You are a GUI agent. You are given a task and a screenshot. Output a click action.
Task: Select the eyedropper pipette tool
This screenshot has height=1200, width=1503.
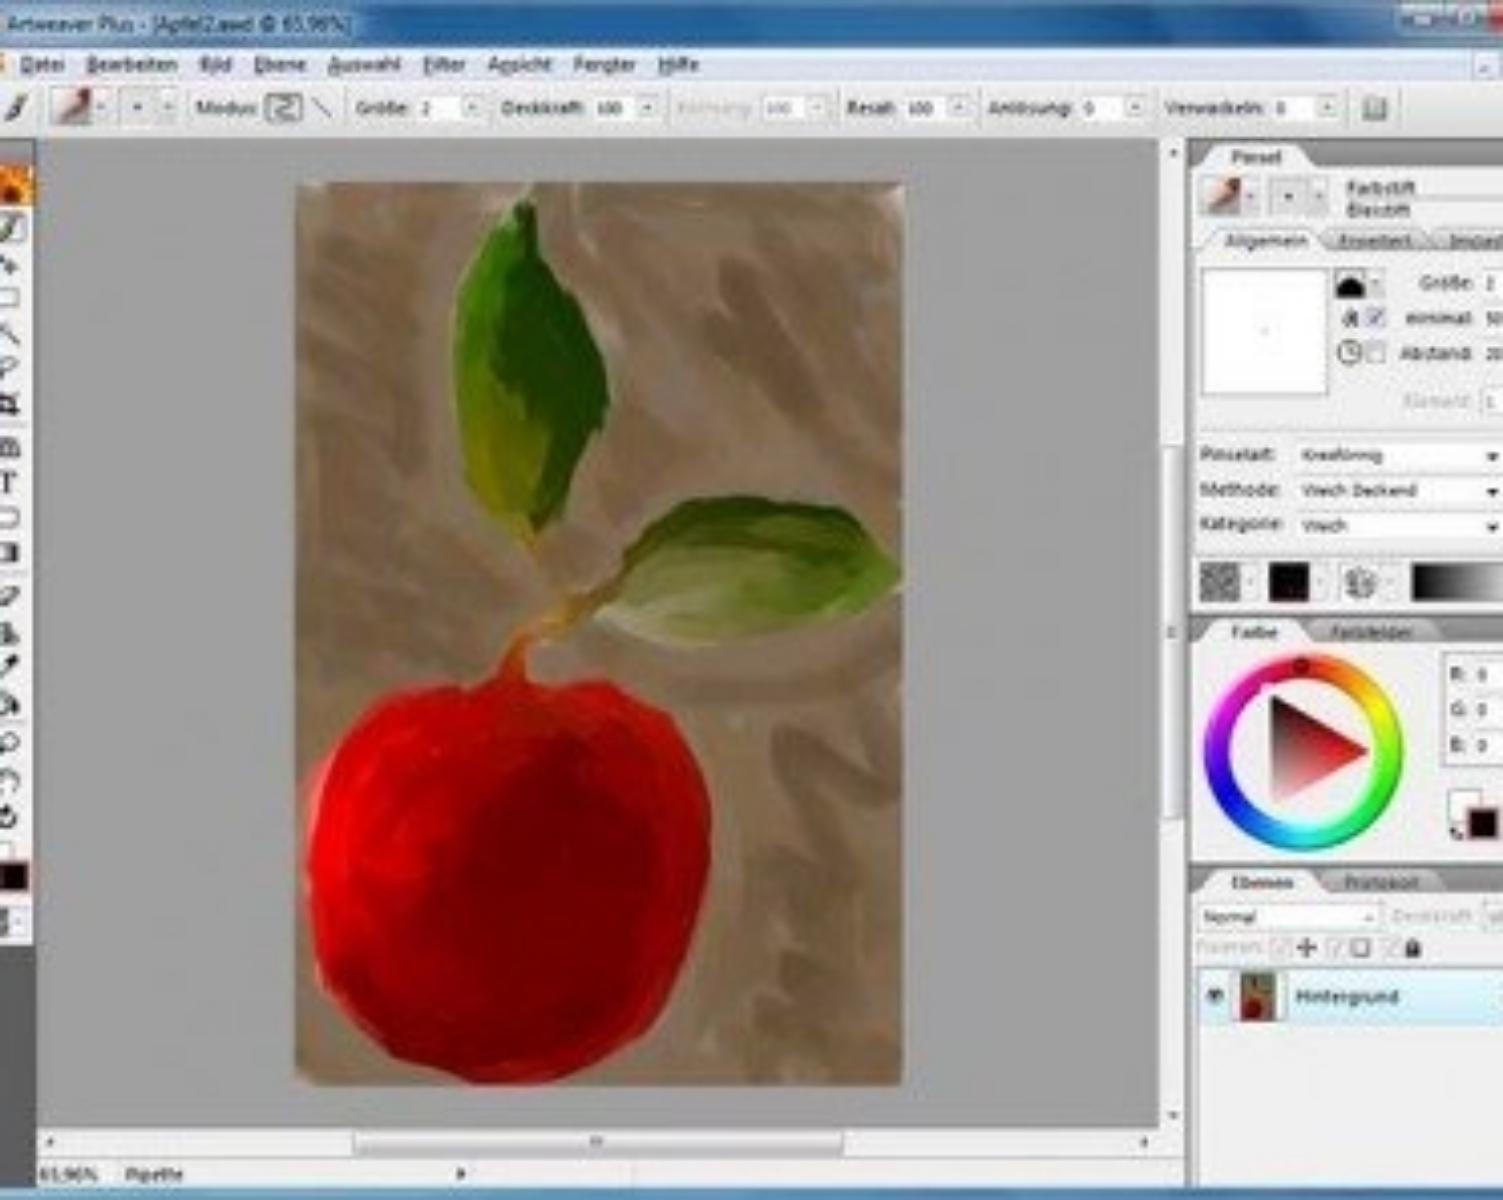pyautogui.click(x=9, y=666)
